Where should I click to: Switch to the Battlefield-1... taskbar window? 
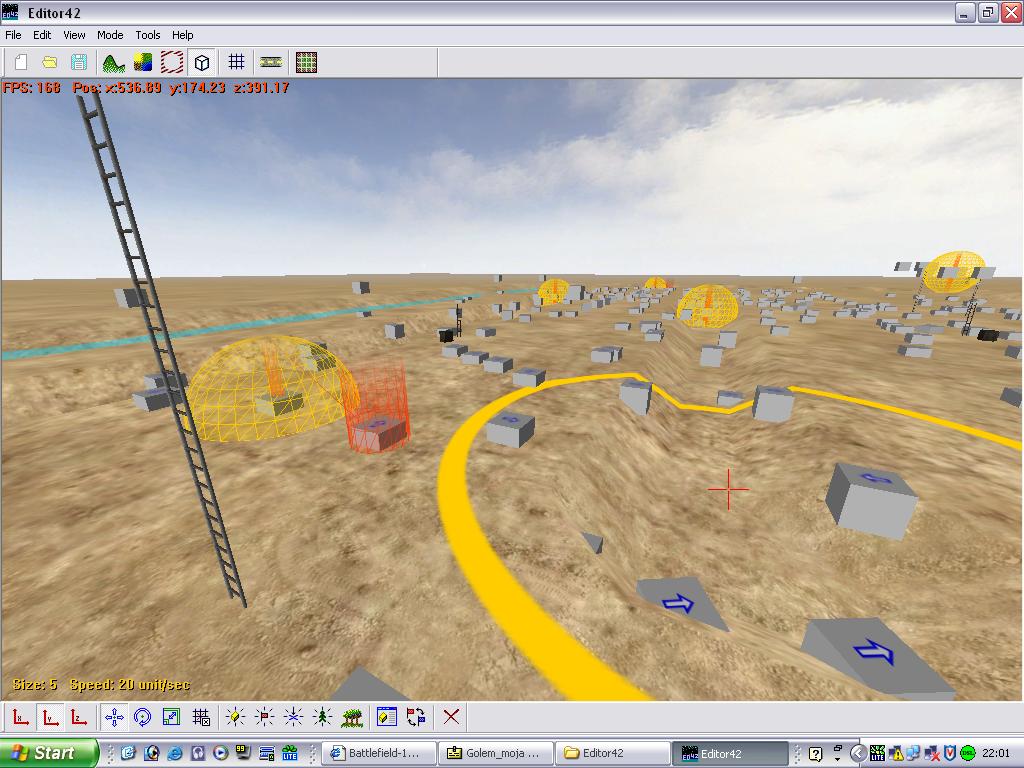pos(379,753)
